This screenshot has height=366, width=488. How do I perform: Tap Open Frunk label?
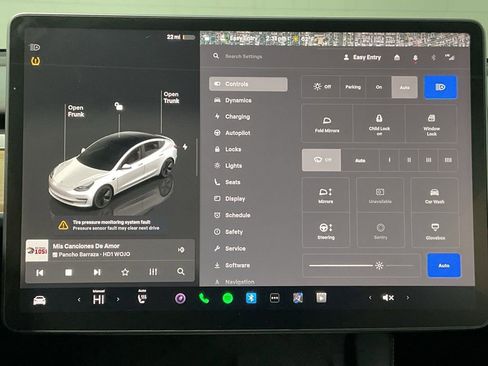click(76, 111)
